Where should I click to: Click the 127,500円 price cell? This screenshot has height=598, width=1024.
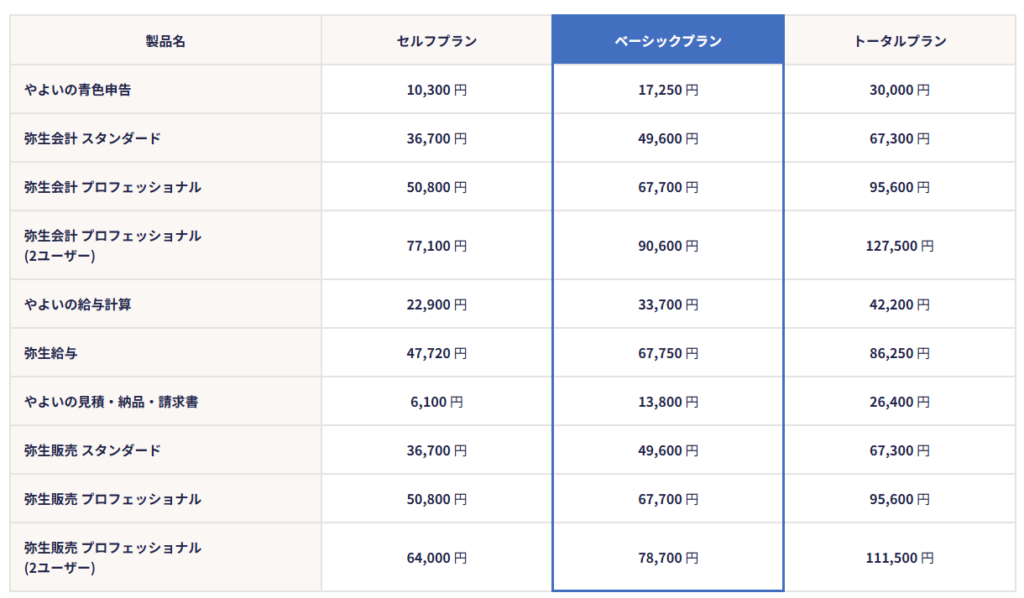(900, 246)
